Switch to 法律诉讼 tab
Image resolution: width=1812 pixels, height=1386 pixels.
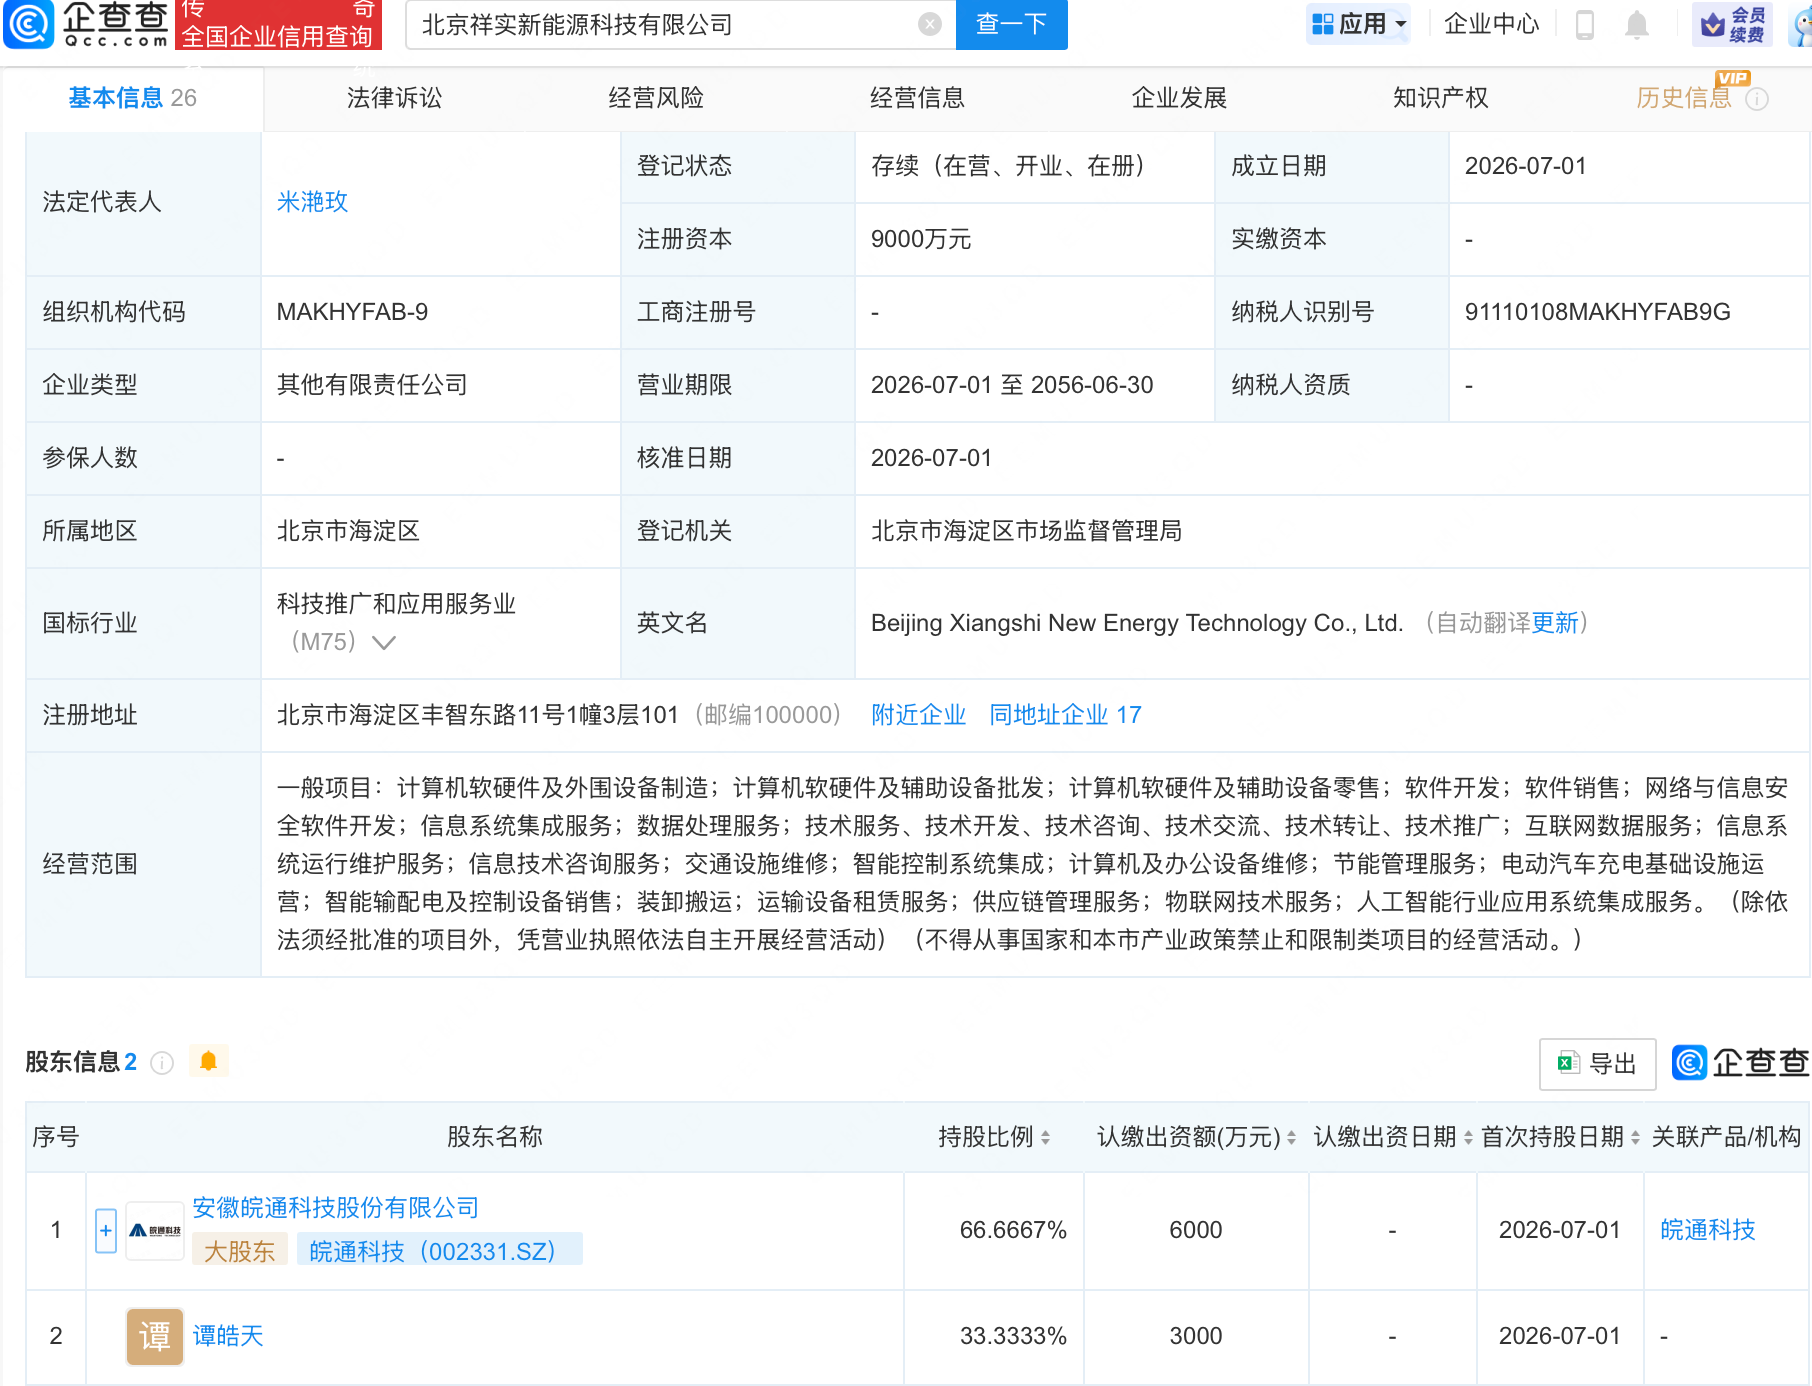click(x=394, y=98)
